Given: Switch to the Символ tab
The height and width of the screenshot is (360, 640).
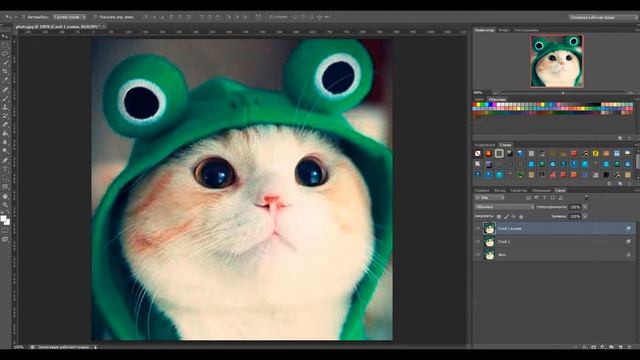Looking at the screenshot, I should point(482,190).
